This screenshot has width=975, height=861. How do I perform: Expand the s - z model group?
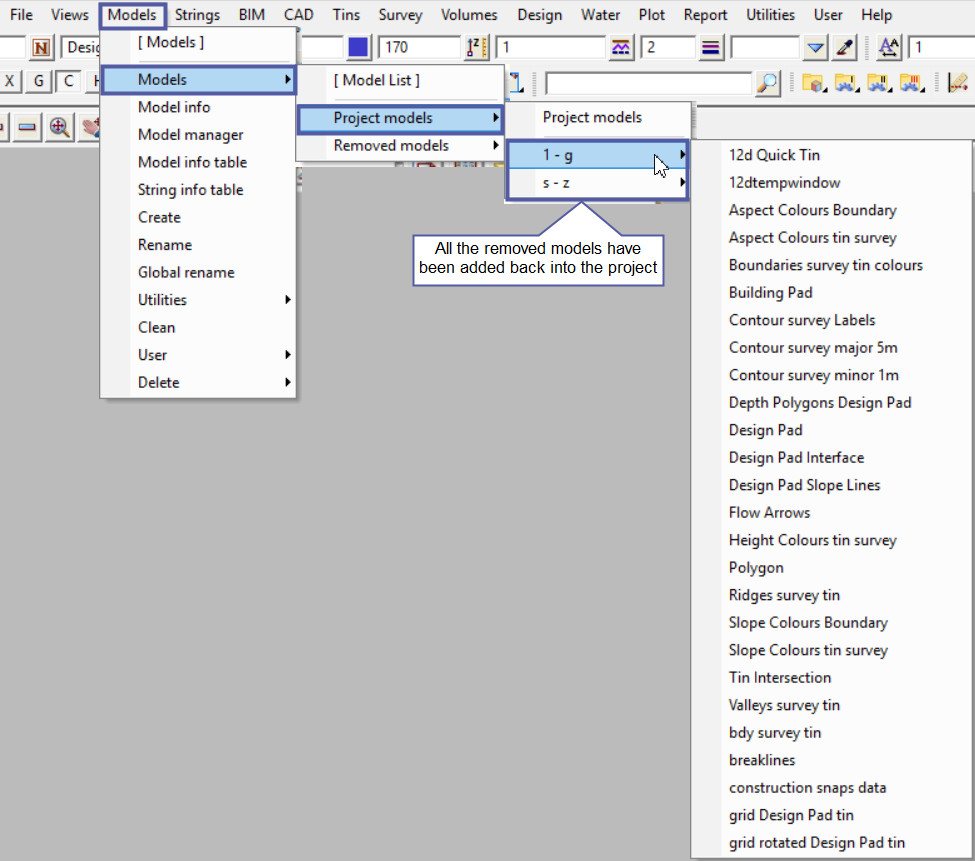tap(598, 183)
